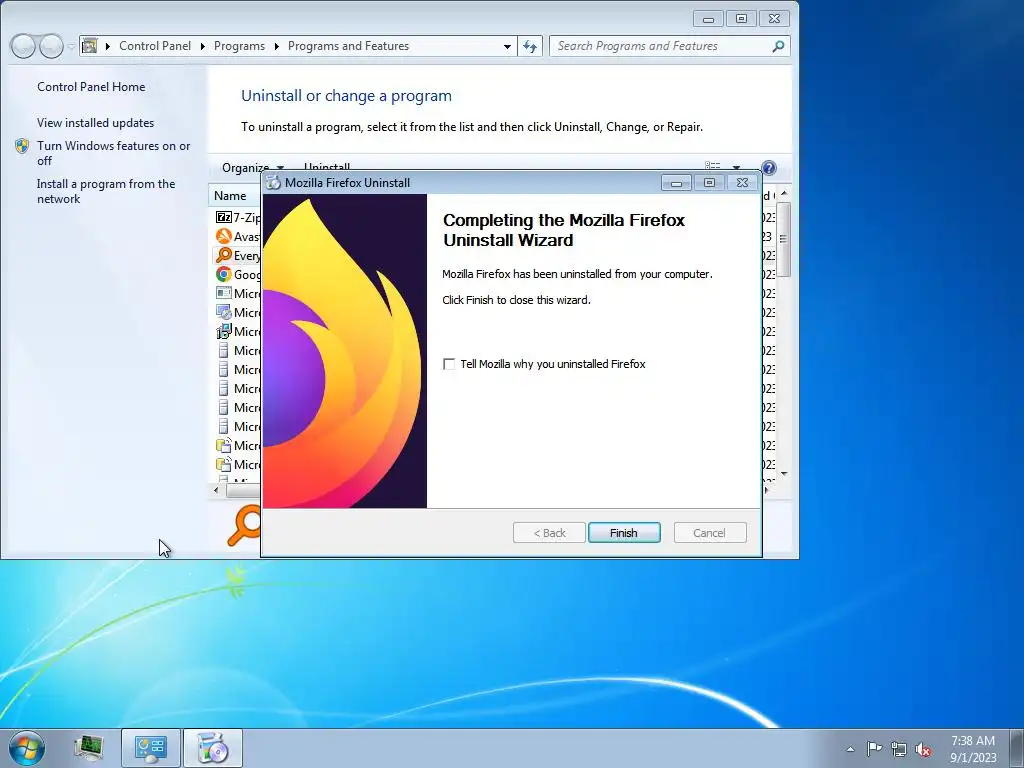Open Install a program from the network

tap(106, 191)
